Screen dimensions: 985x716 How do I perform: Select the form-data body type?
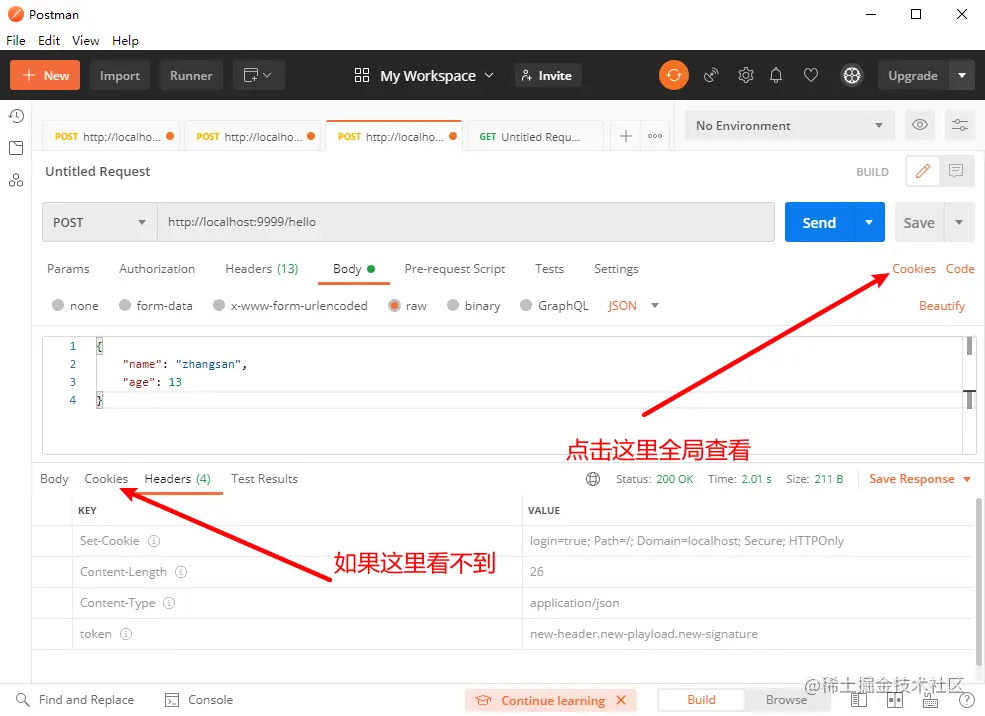click(125, 305)
